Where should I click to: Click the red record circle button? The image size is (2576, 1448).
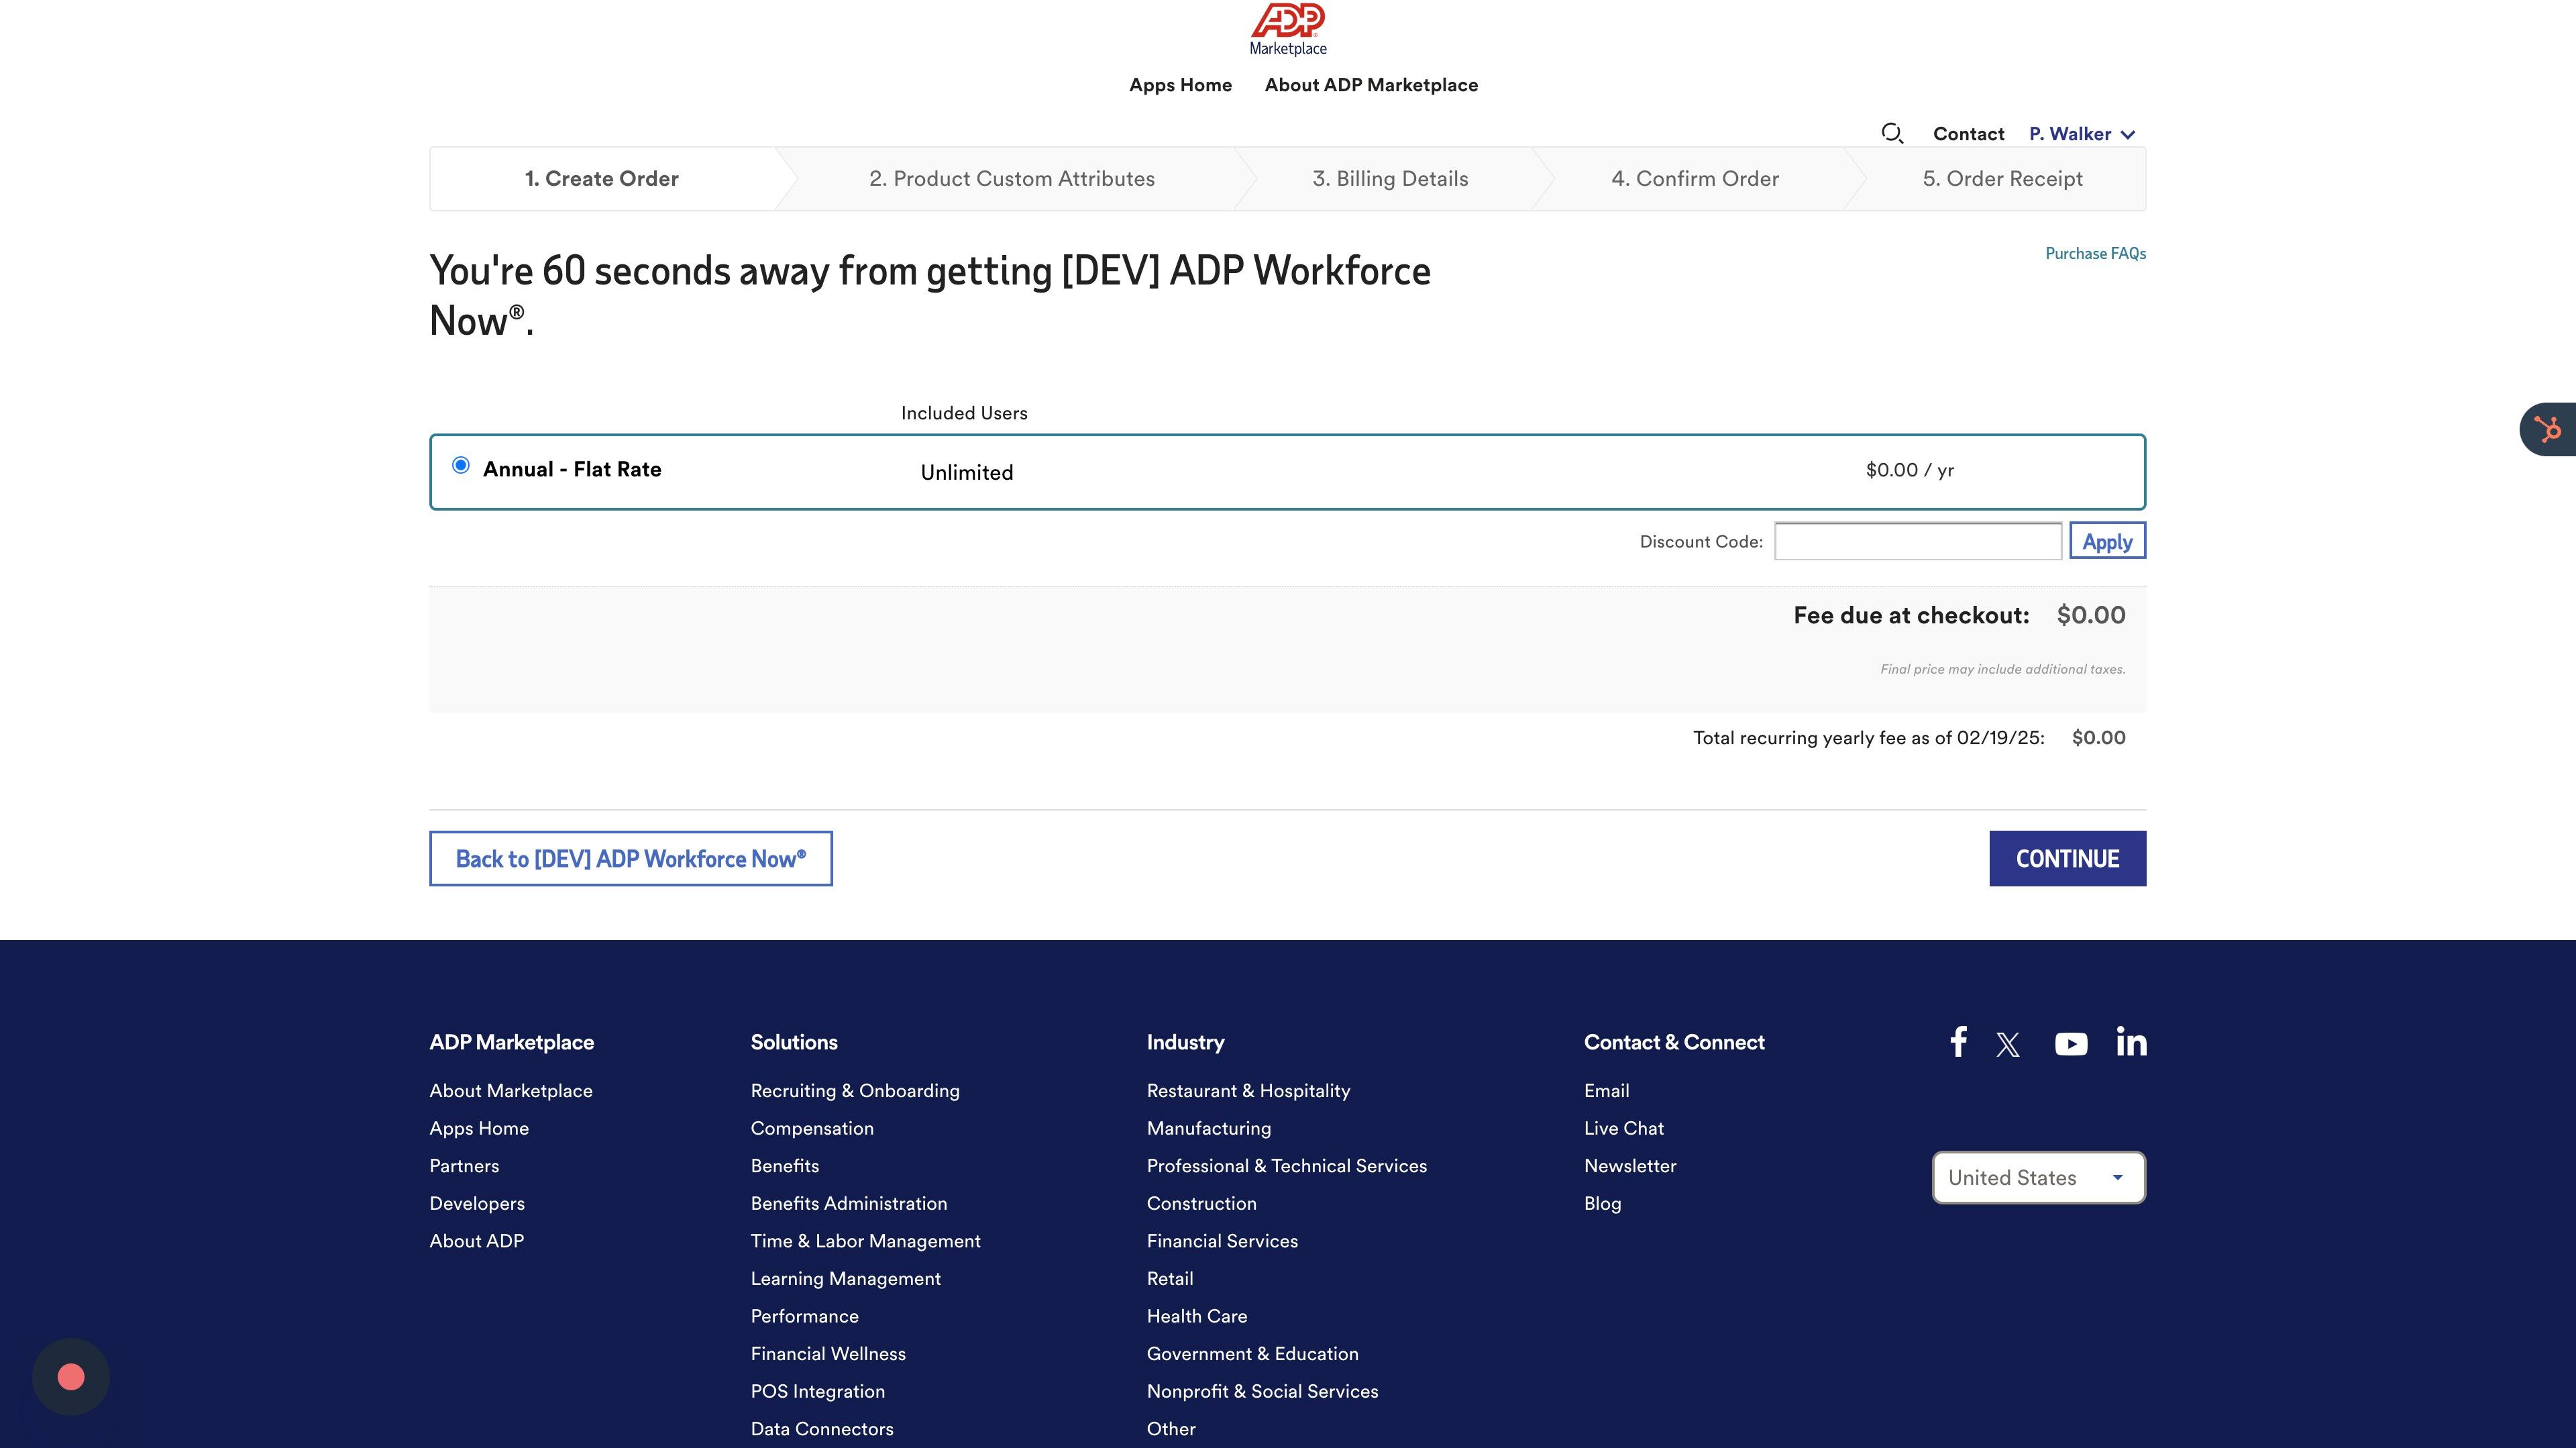coord(71,1377)
